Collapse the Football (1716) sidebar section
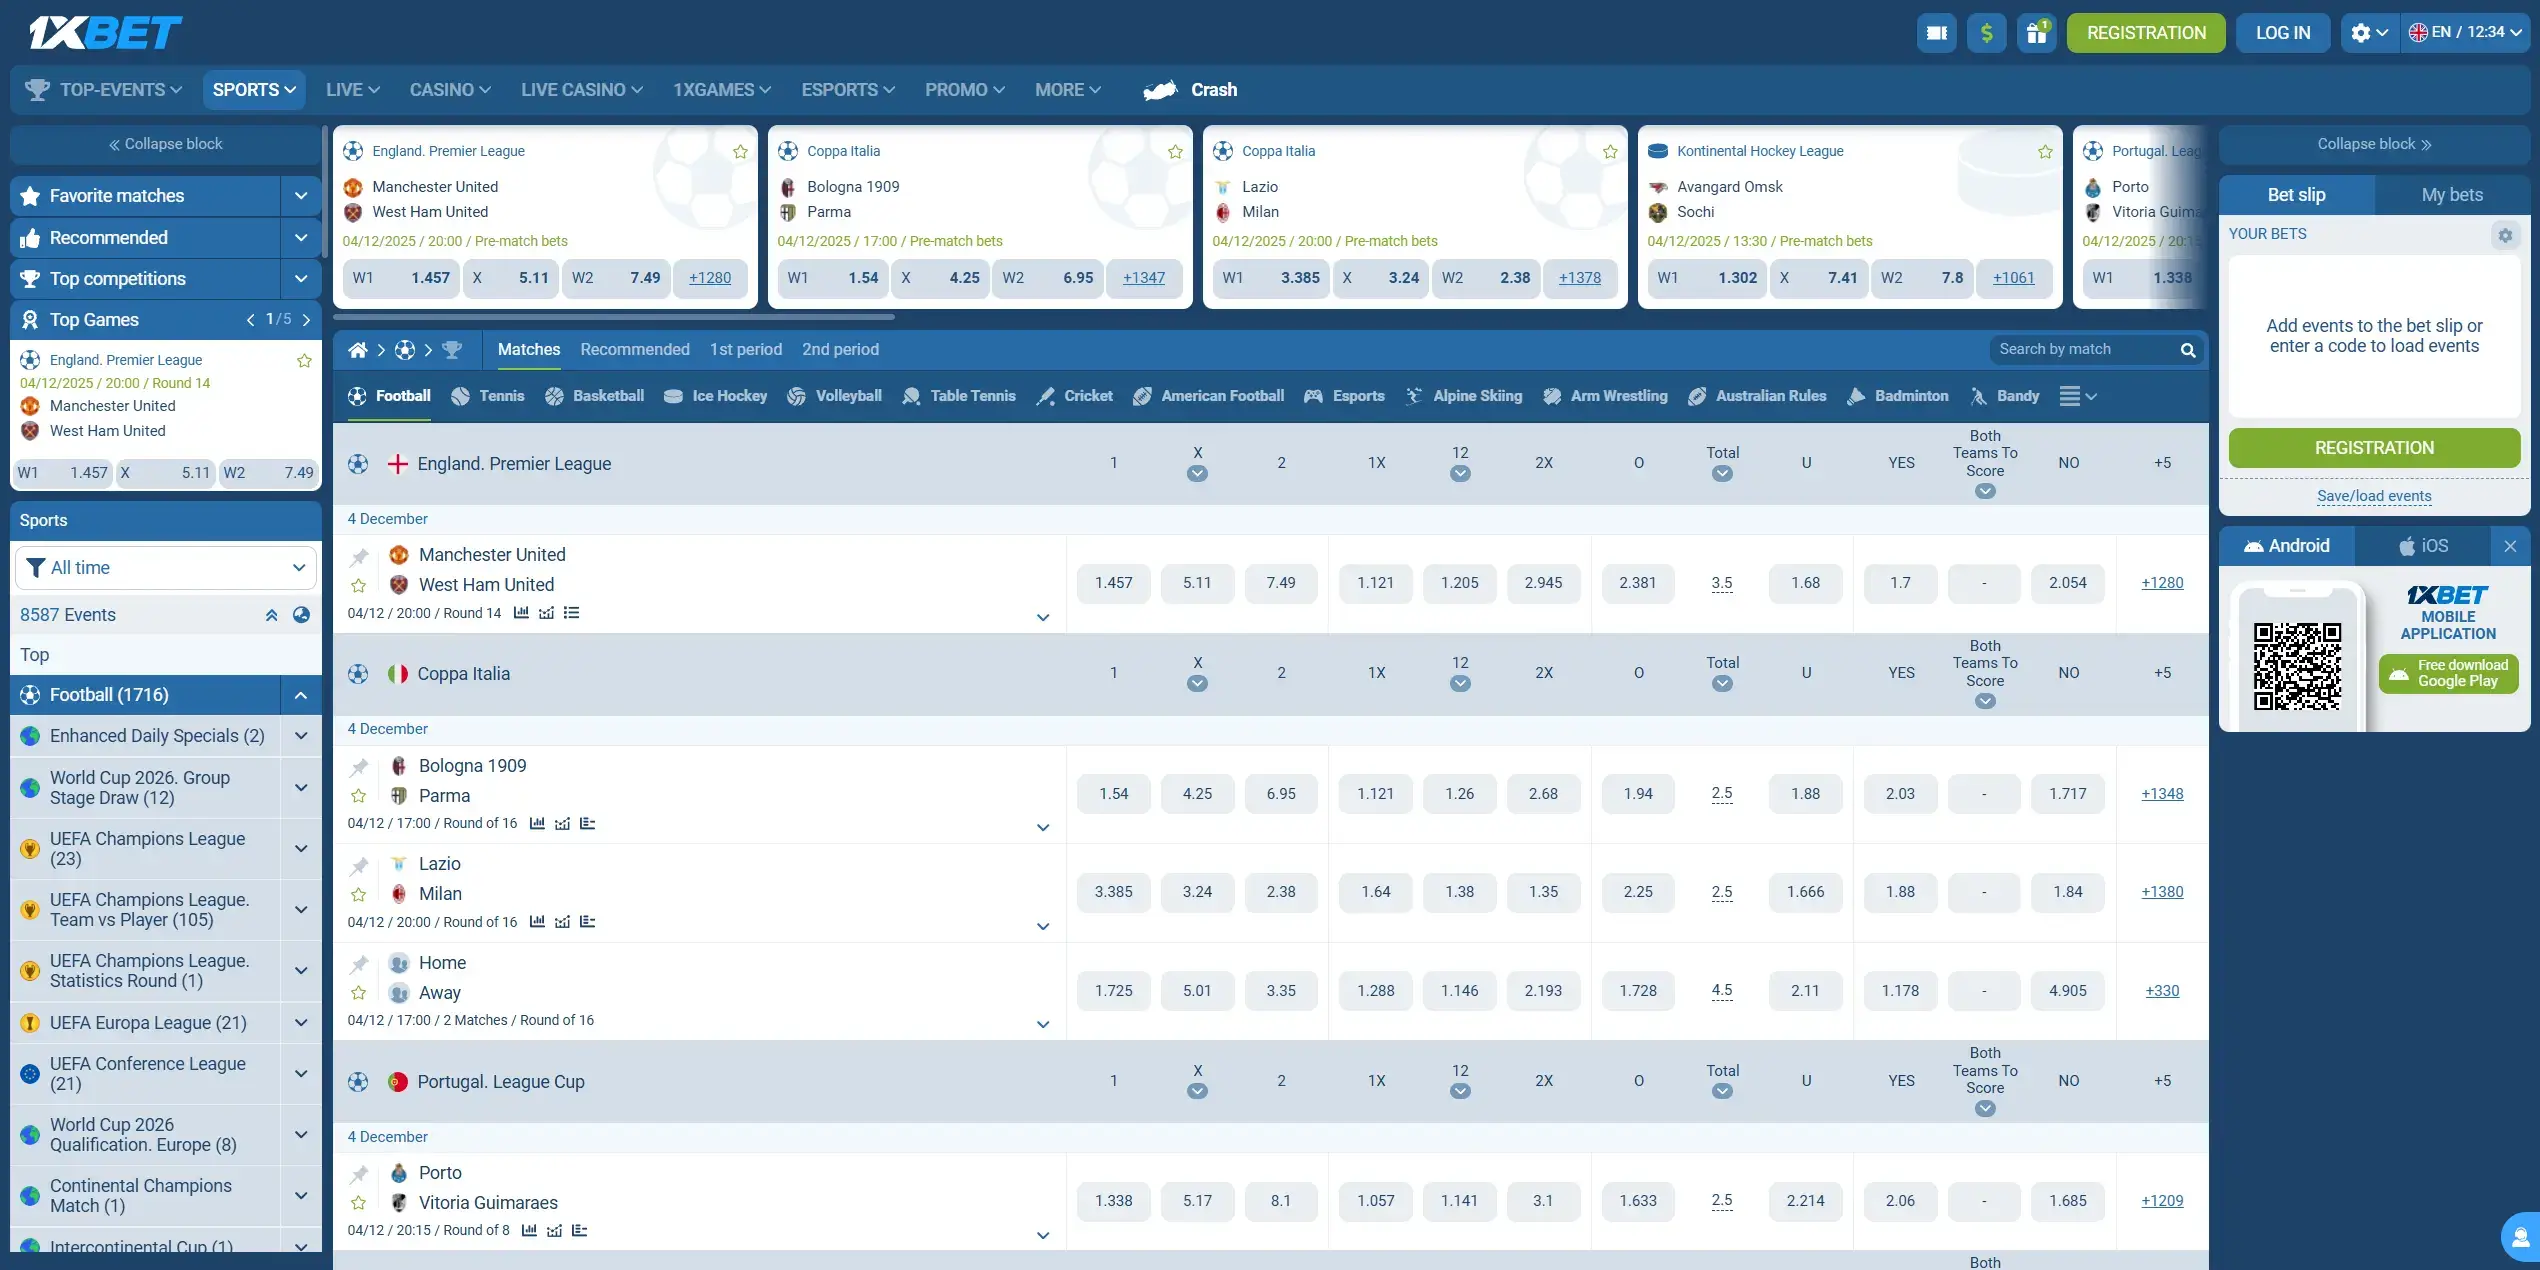Viewport: 2540px width, 1270px height. coord(301,694)
